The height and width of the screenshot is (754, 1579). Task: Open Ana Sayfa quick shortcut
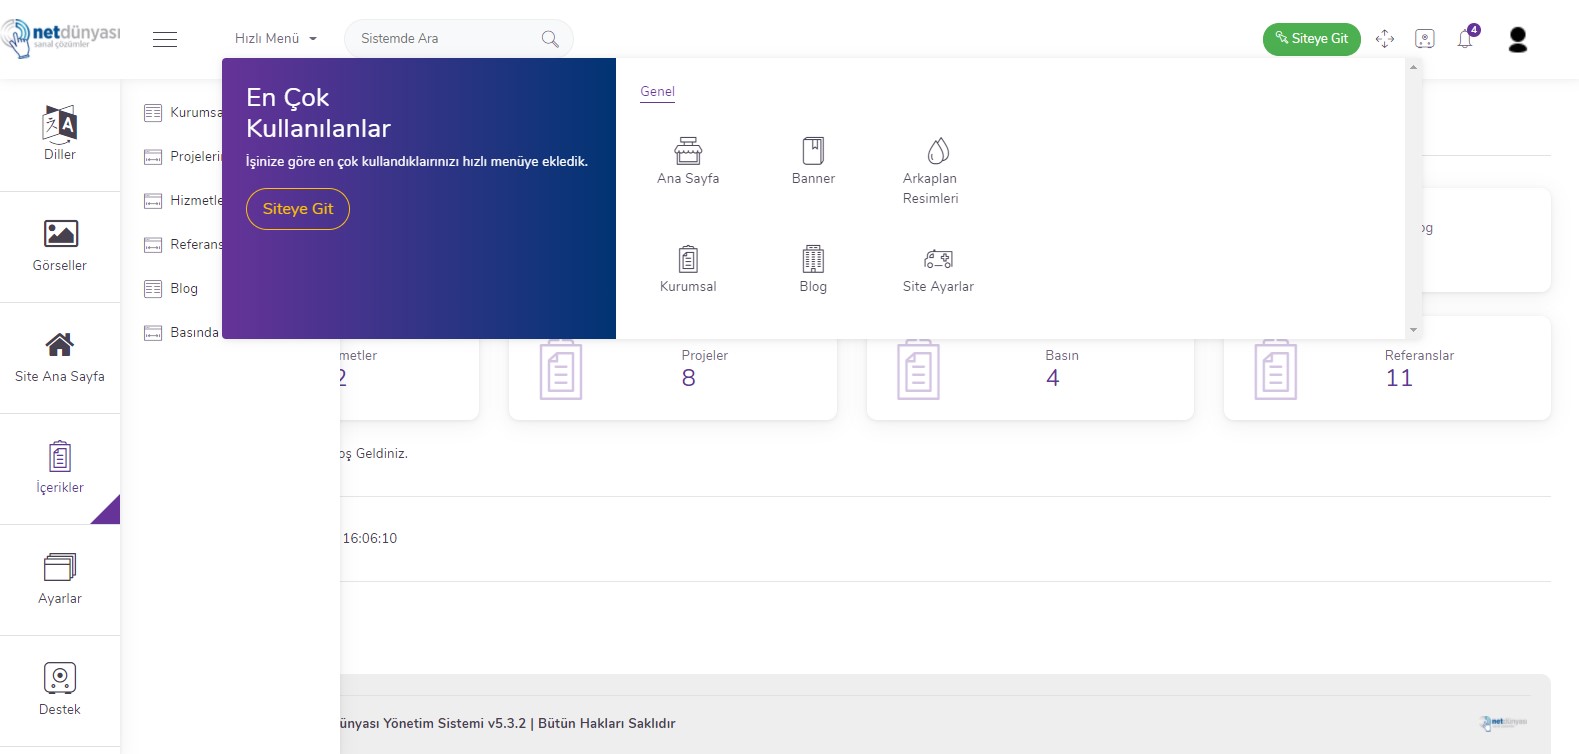[688, 161]
